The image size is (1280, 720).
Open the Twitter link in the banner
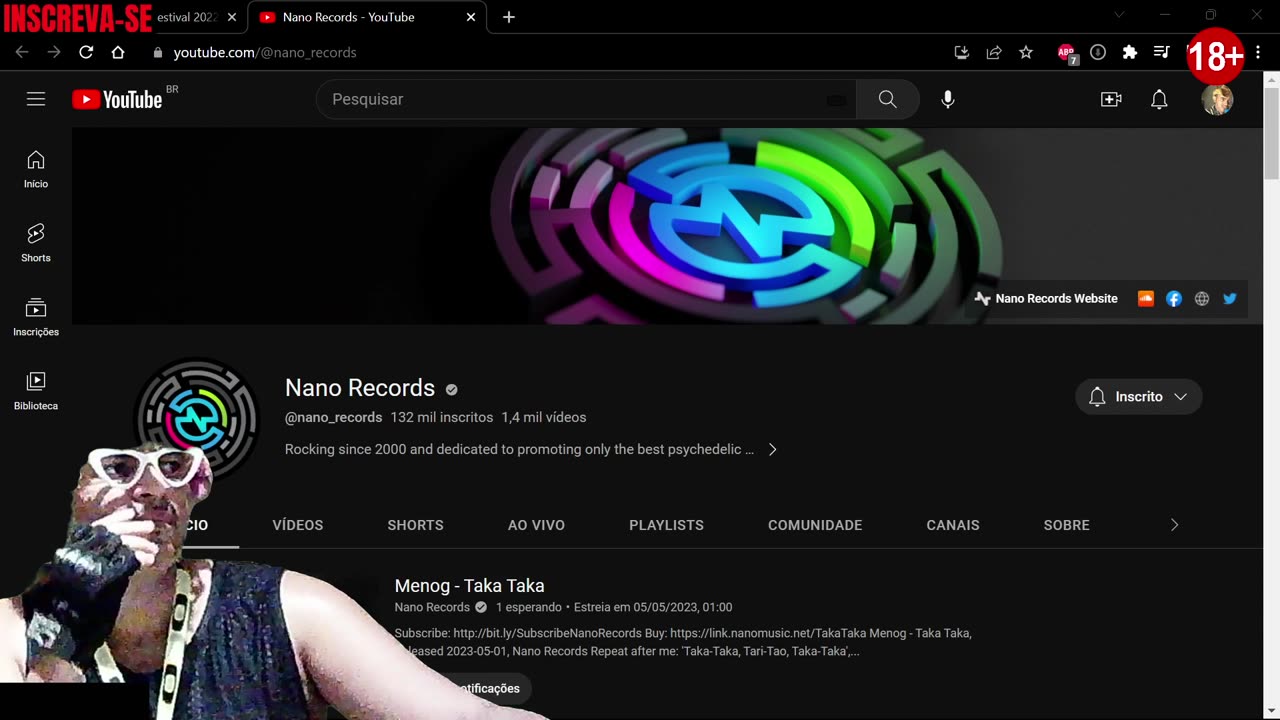pyautogui.click(x=1230, y=298)
